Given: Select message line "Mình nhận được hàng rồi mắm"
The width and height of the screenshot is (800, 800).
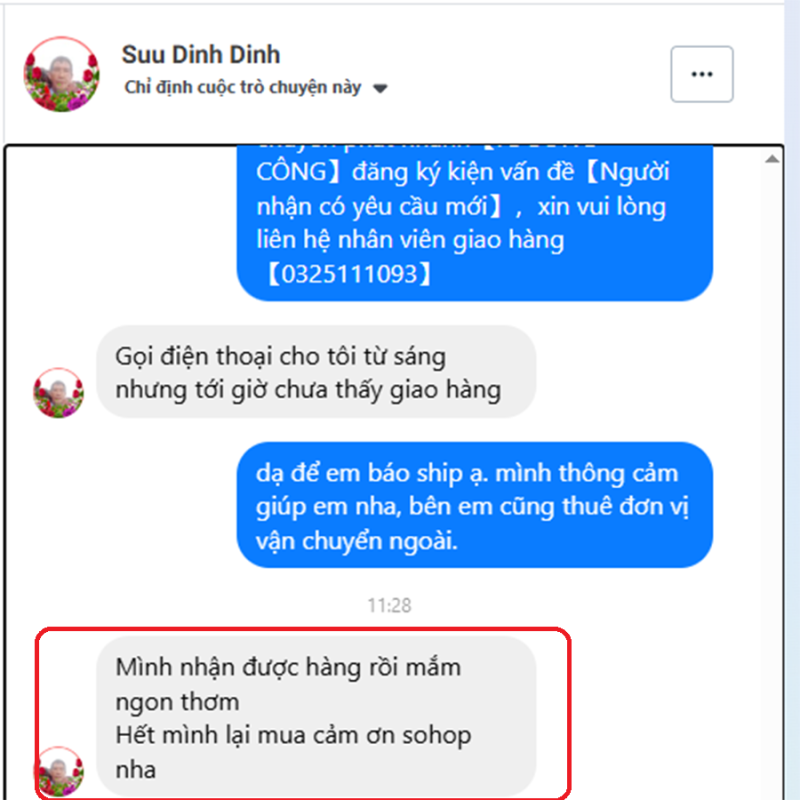Looking at the screenshot, I should [x=288, y=667].
